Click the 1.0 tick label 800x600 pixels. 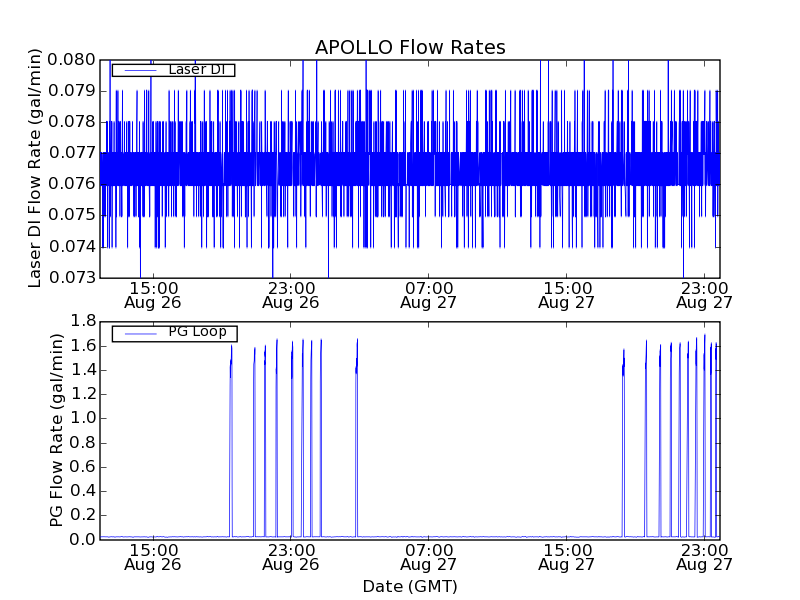[x=83, y=418]
